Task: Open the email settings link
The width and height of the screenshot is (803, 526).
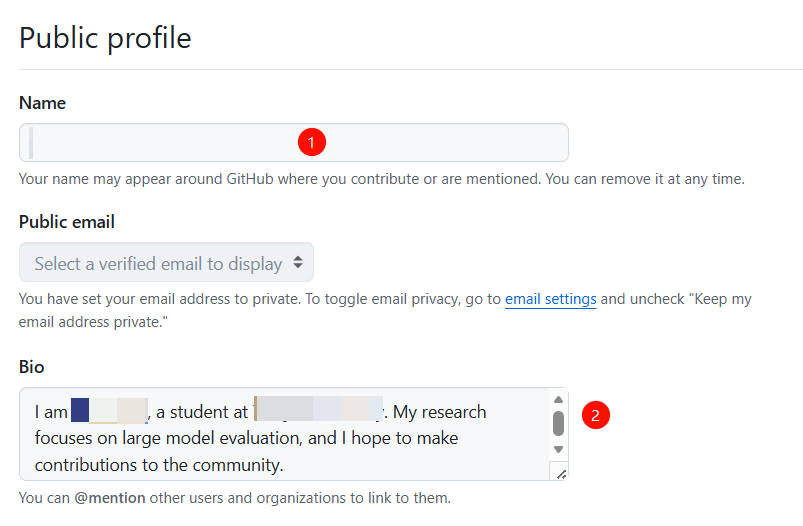Action: [550, 299]
